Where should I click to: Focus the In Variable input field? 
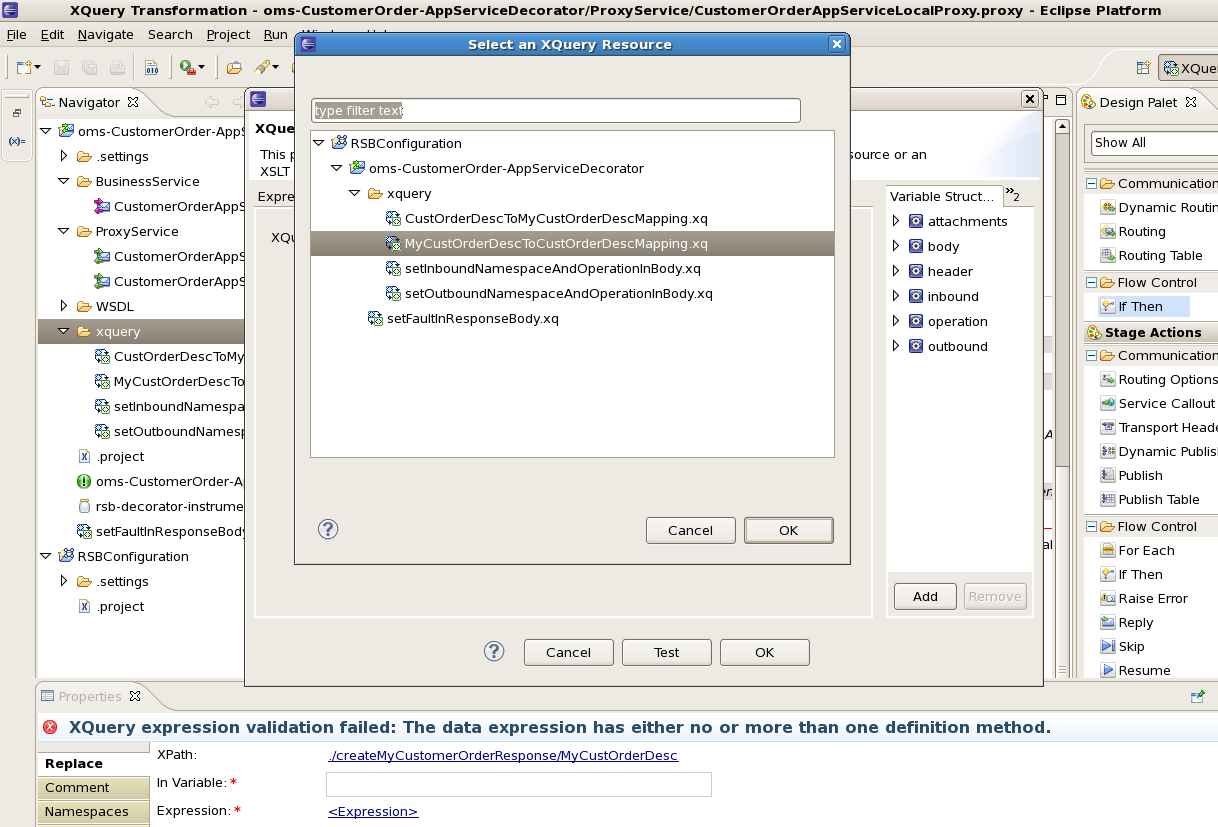tap(519, 784)
